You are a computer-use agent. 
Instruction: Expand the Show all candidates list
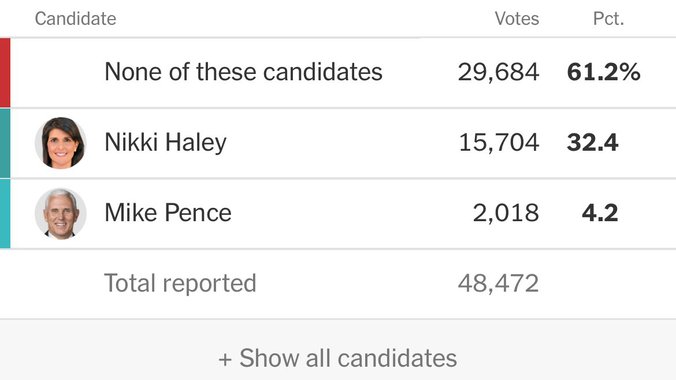click(338, 358)
